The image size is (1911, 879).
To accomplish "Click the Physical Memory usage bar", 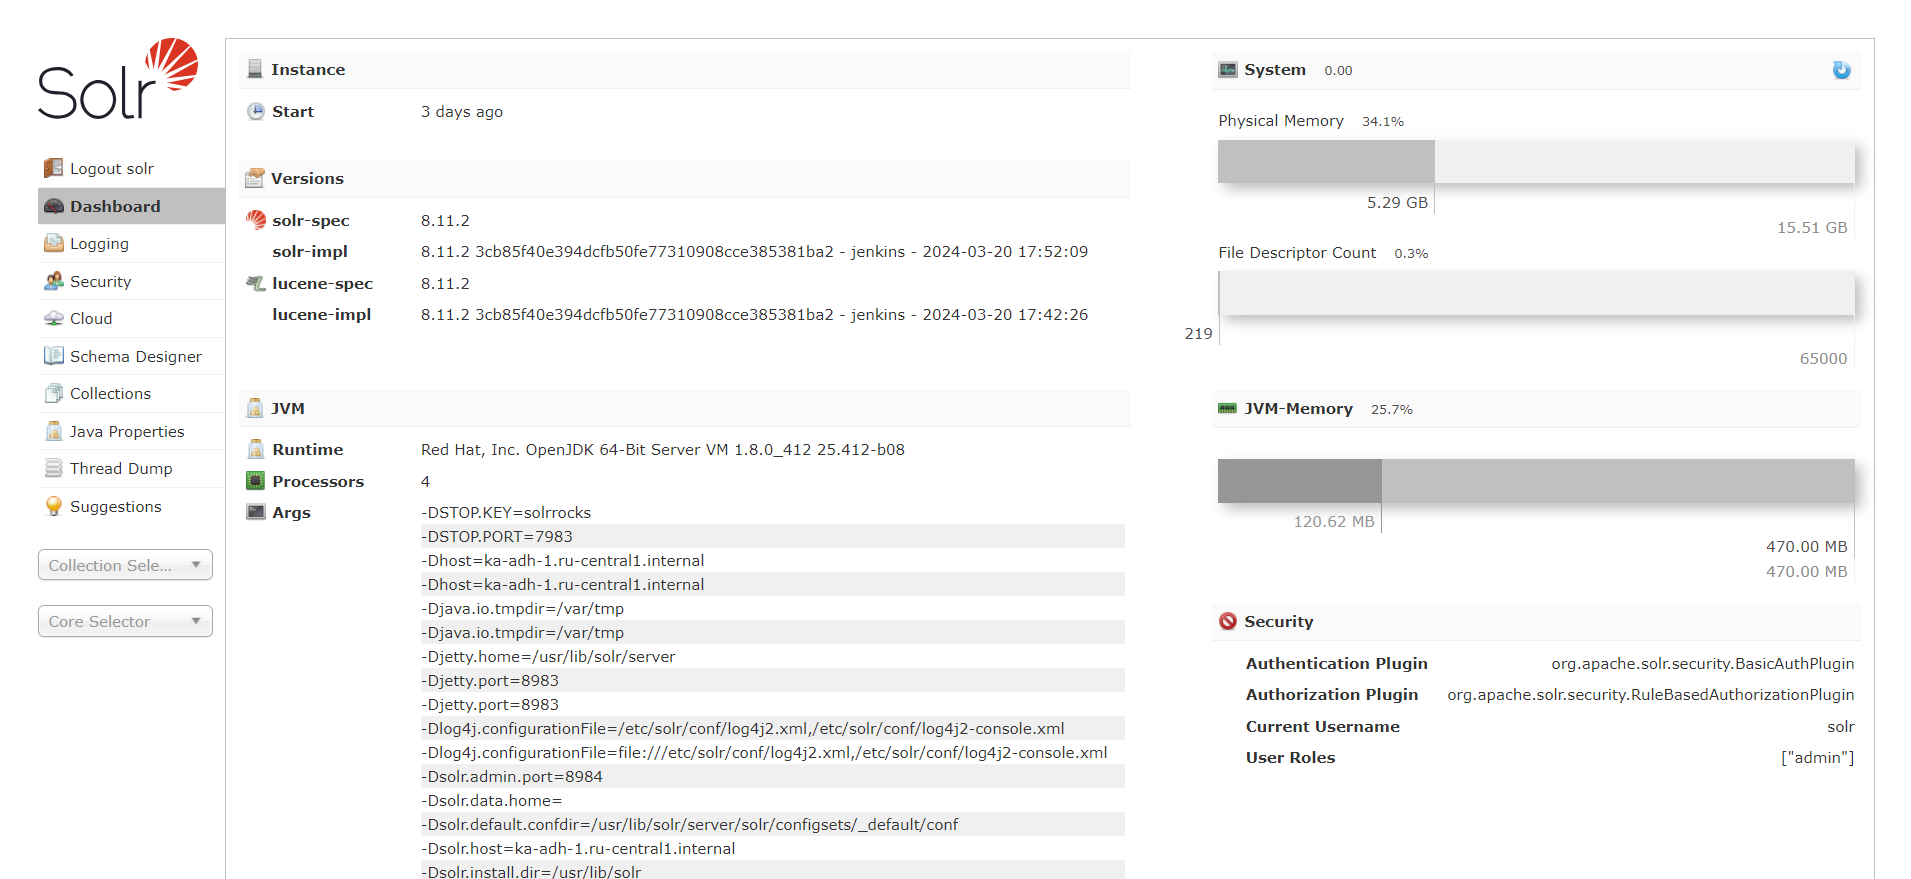I will coord(1536,161).
